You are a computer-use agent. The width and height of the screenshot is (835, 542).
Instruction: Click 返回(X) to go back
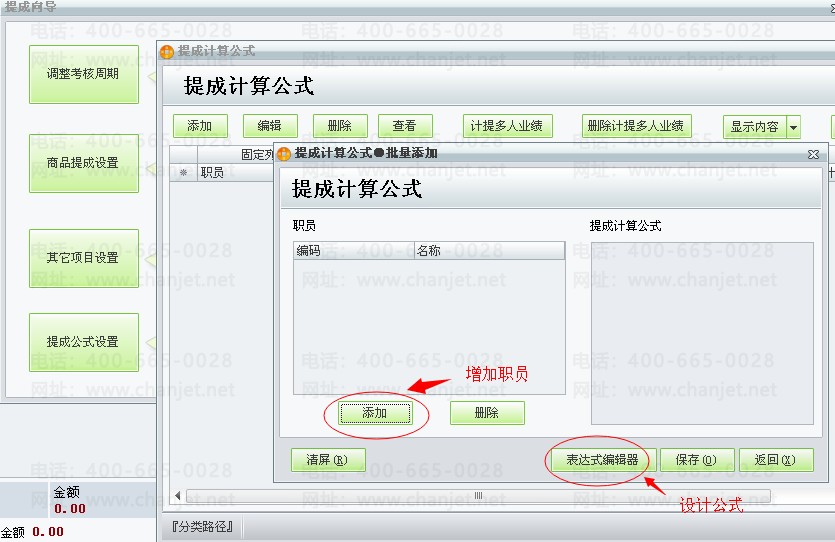click(x=777, y=460)
